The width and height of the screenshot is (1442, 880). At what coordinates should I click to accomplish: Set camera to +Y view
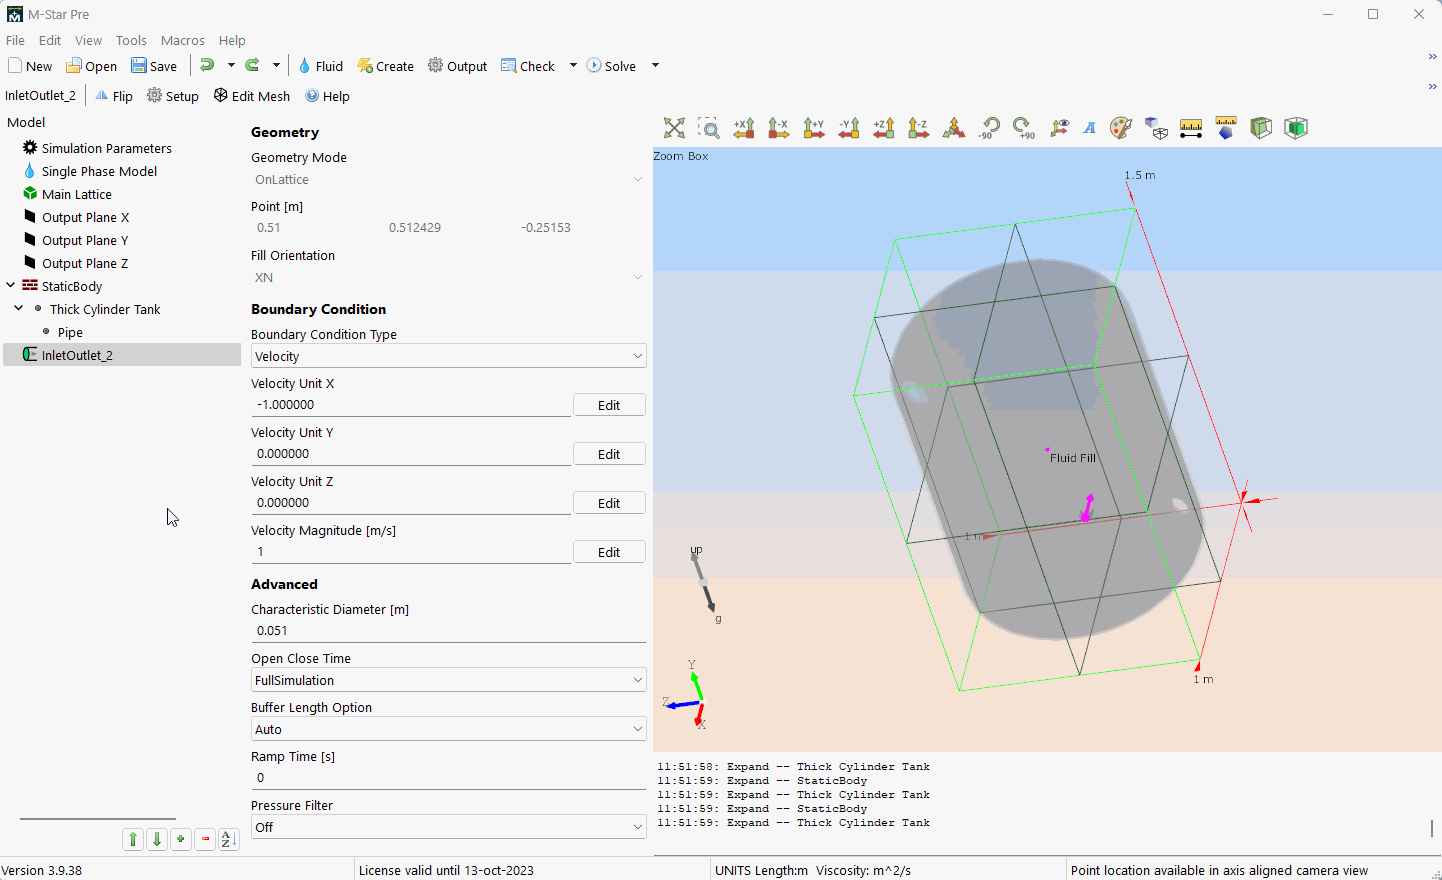tap(814, 128)
